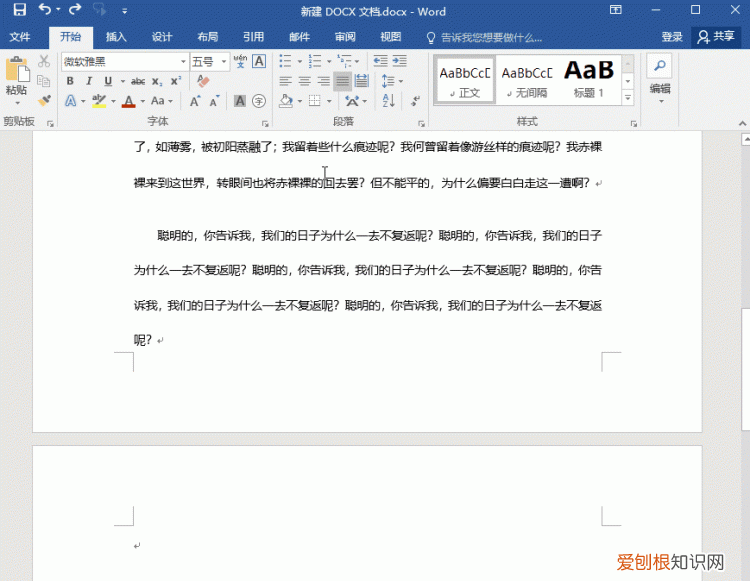750x581 pixels.
Task: Apply strikethrough (abc) formatting
Action: 138,81
